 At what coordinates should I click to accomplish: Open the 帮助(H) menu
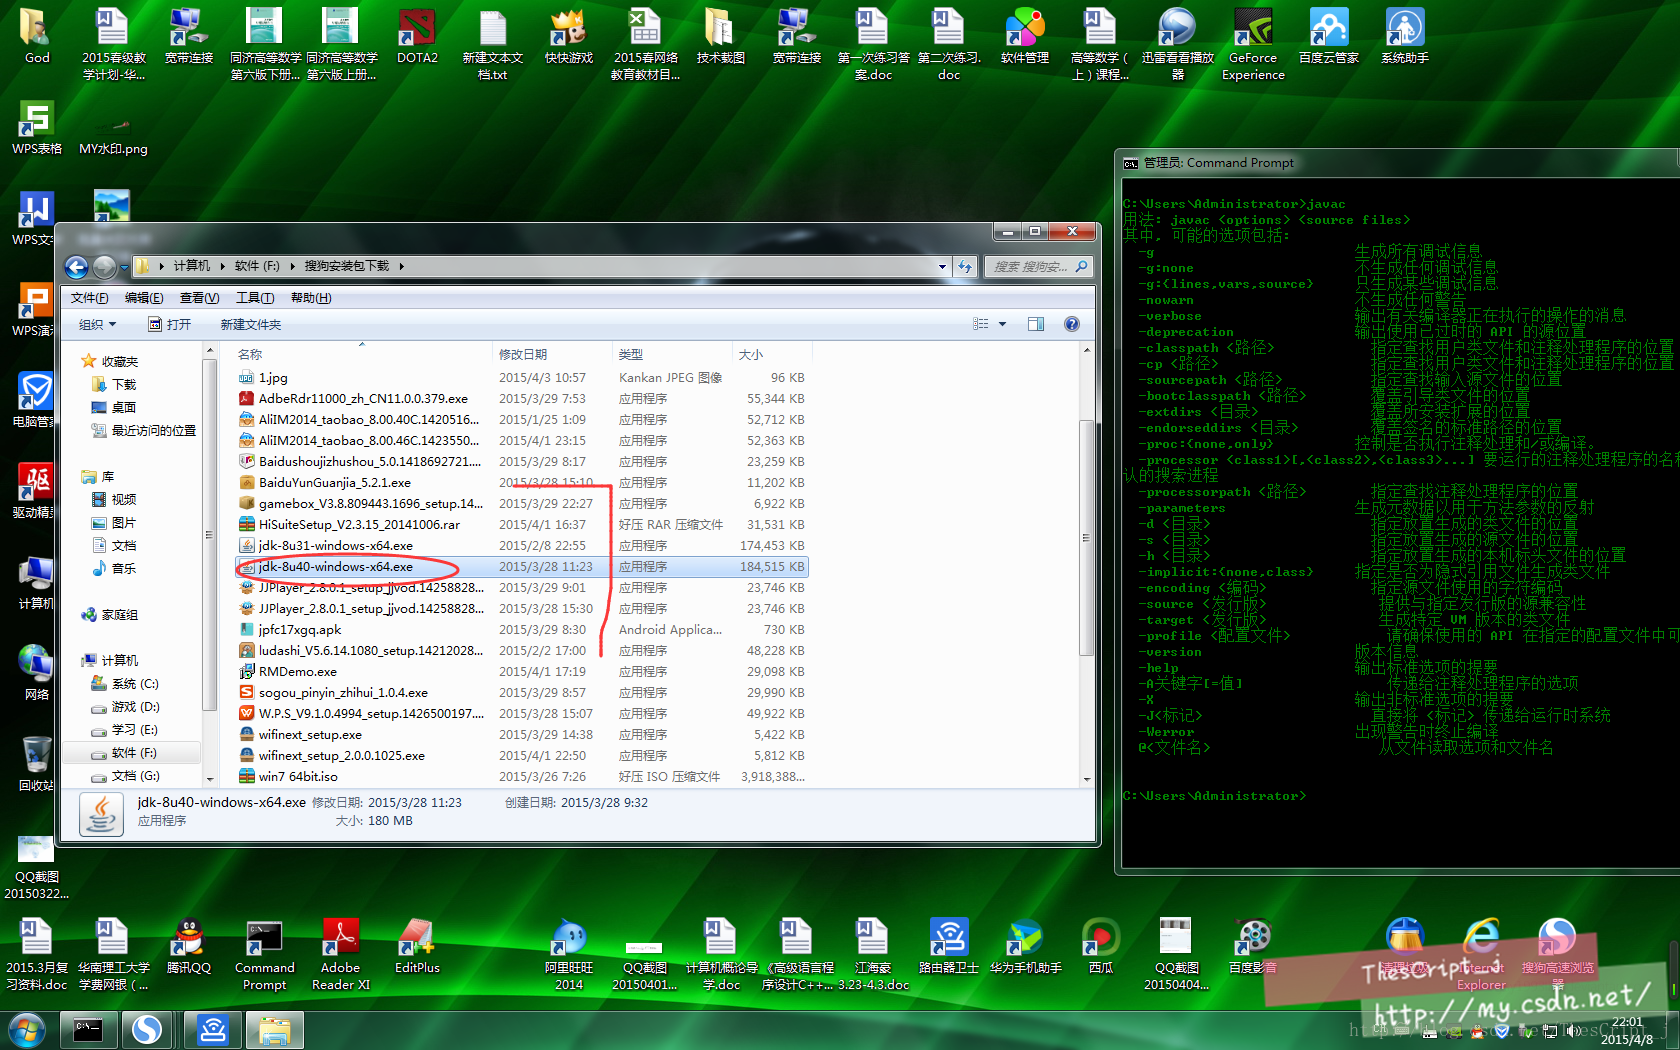pos(311,298)
